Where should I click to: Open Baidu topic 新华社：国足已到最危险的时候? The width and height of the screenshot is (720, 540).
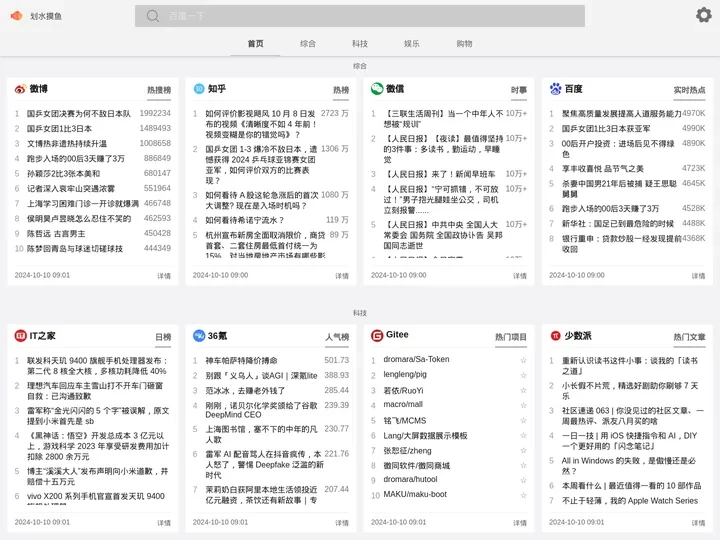click(x=618, y=224)
